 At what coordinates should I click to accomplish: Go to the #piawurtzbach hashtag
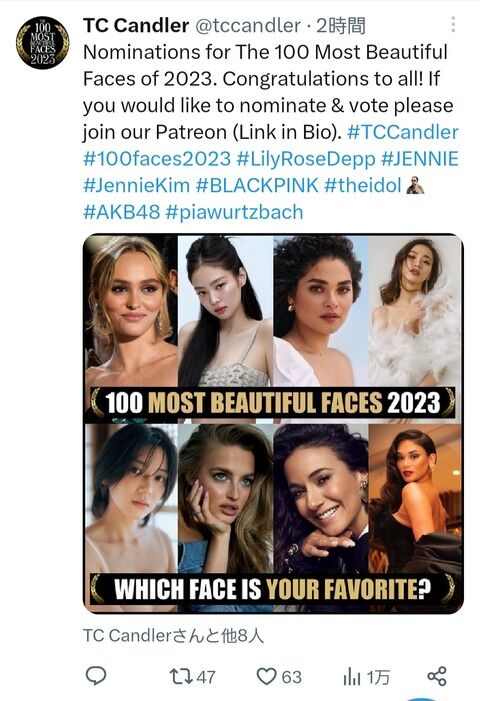234,212
